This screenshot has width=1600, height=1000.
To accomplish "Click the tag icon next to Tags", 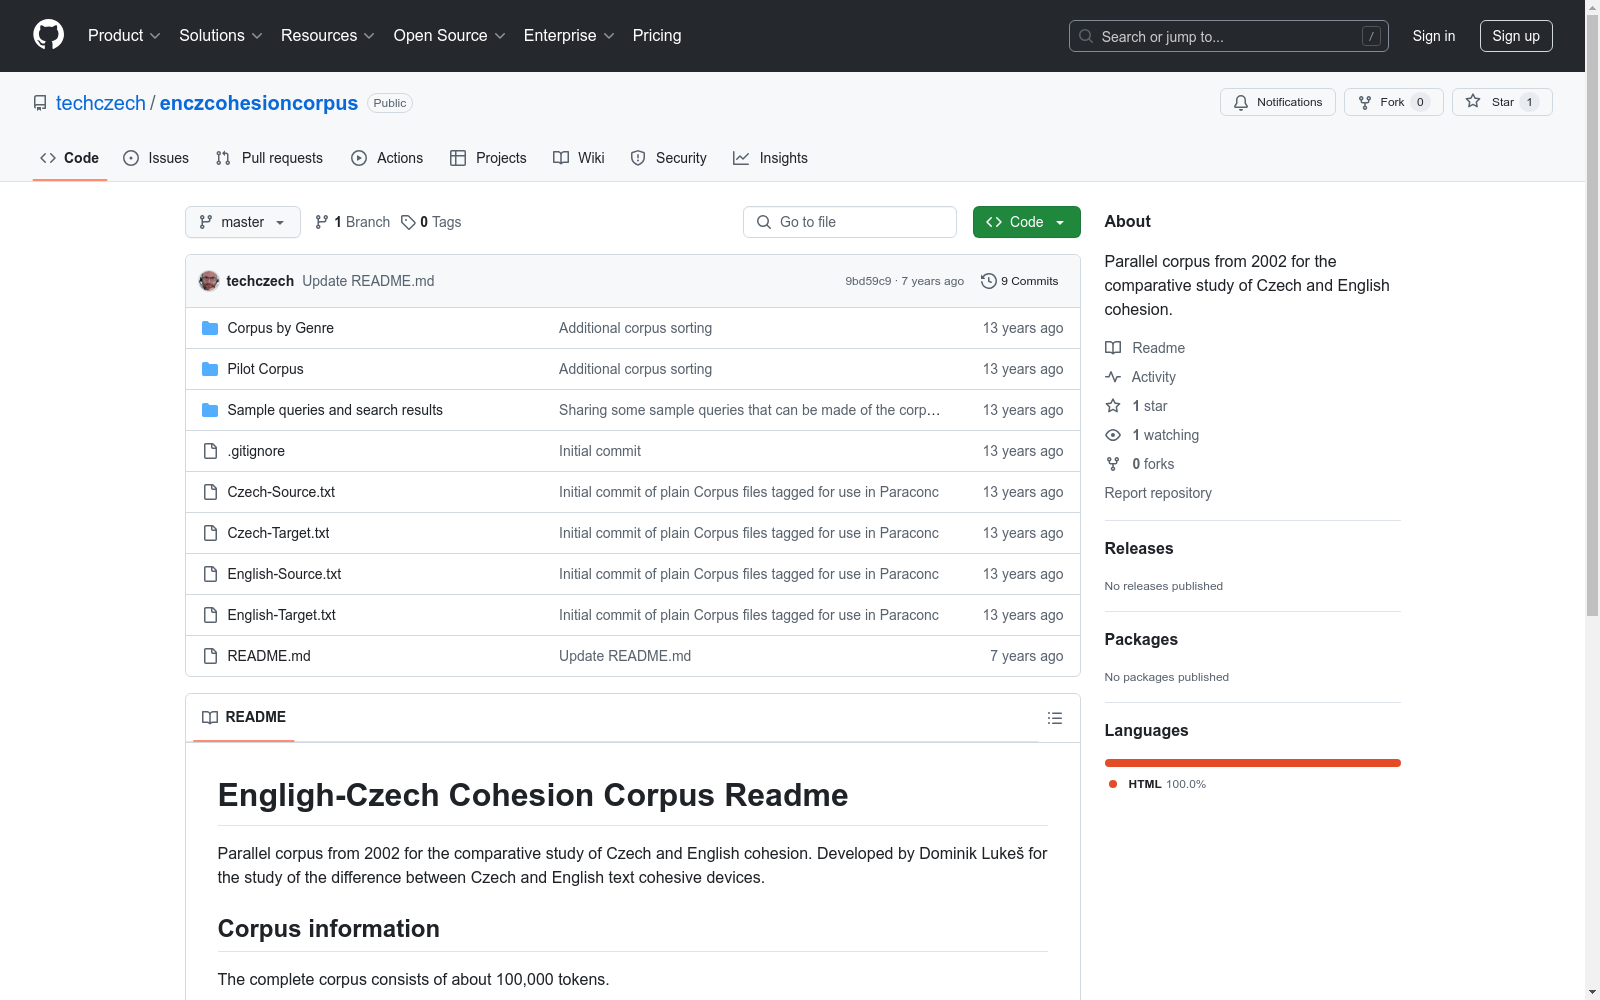I will pyautogui.click(x=408, y=222).
